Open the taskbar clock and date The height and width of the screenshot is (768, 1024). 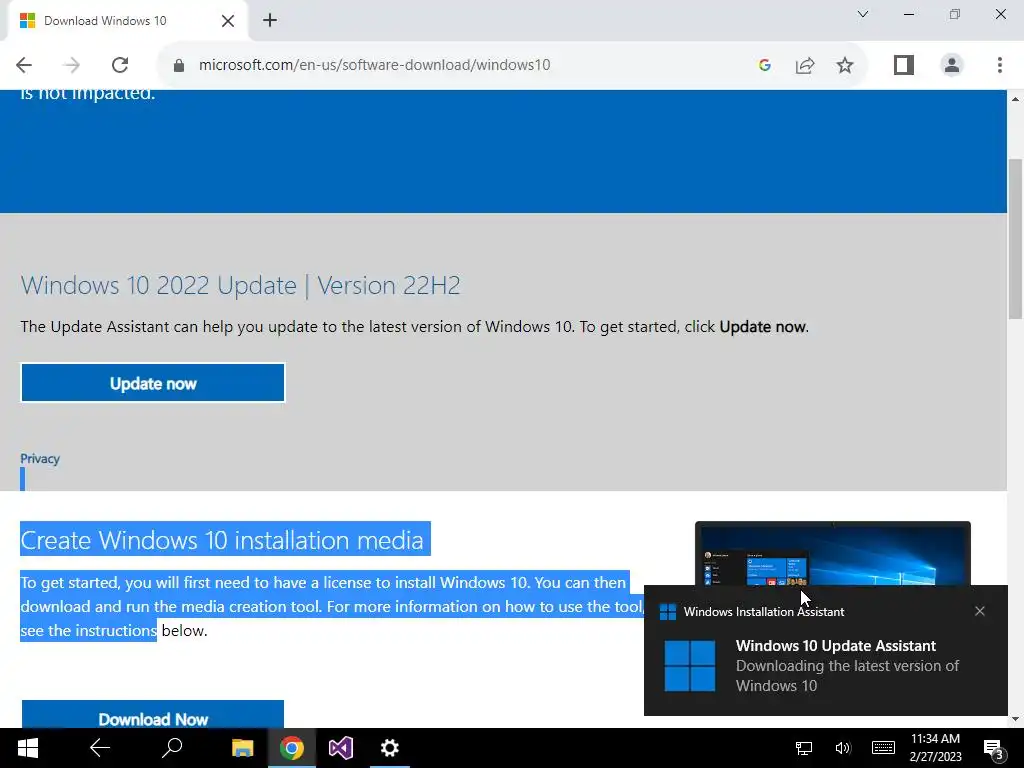(935, 748)
